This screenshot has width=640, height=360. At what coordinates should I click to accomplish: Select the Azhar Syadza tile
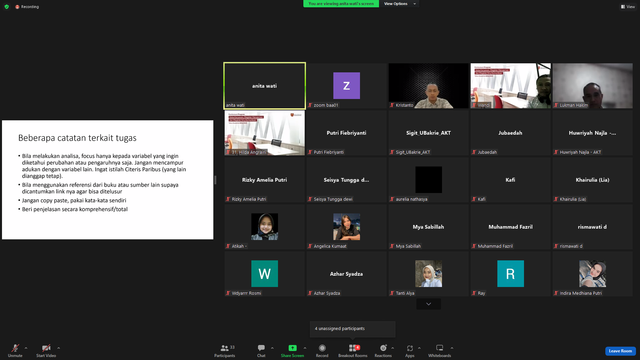click(x=347, y=273)
